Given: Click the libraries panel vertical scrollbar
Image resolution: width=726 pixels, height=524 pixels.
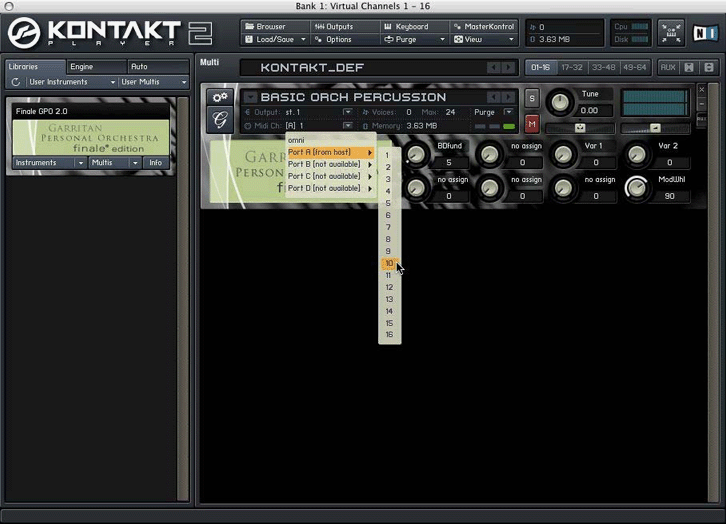Looking at the screenshot, I should tap(183, 299).
